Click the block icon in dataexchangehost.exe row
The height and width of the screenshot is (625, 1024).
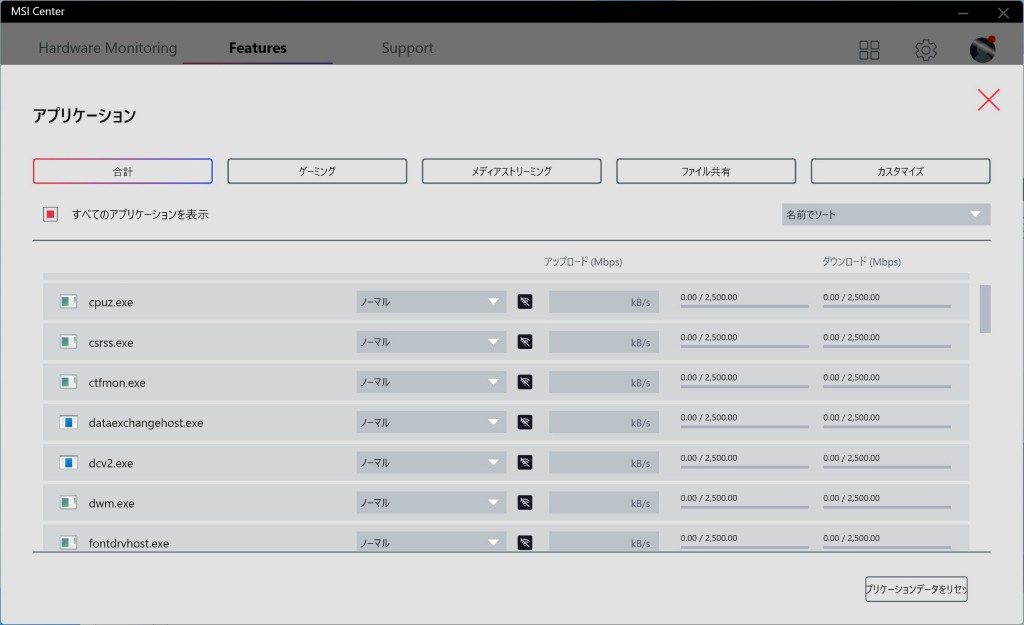pyautogui.click(x=525, y=422)
